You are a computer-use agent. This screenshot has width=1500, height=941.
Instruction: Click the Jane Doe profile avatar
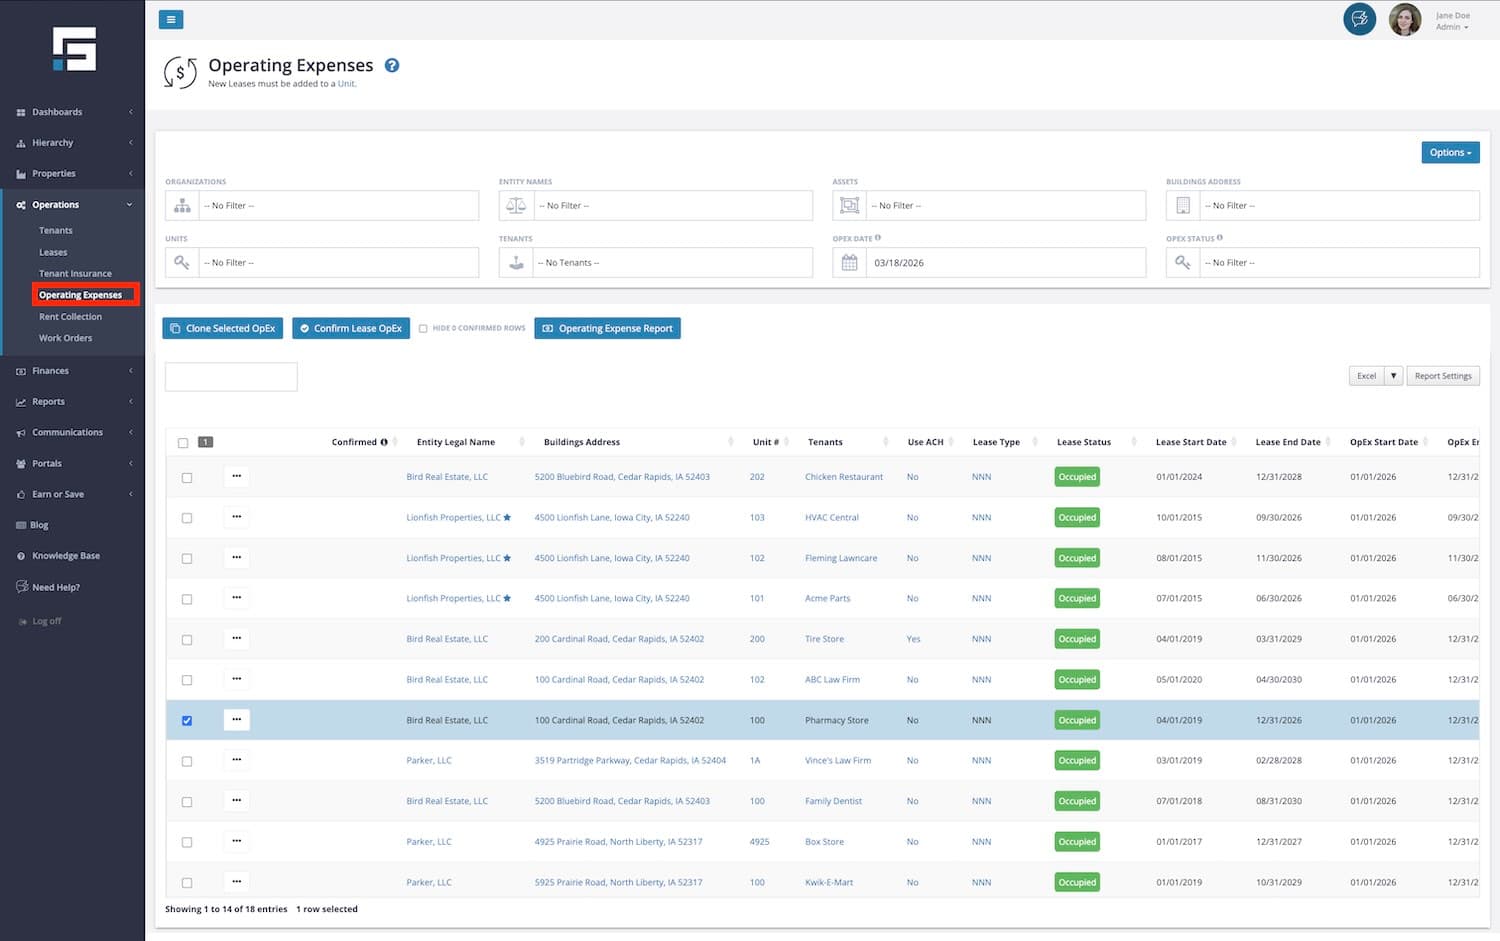pos(1404,20)
